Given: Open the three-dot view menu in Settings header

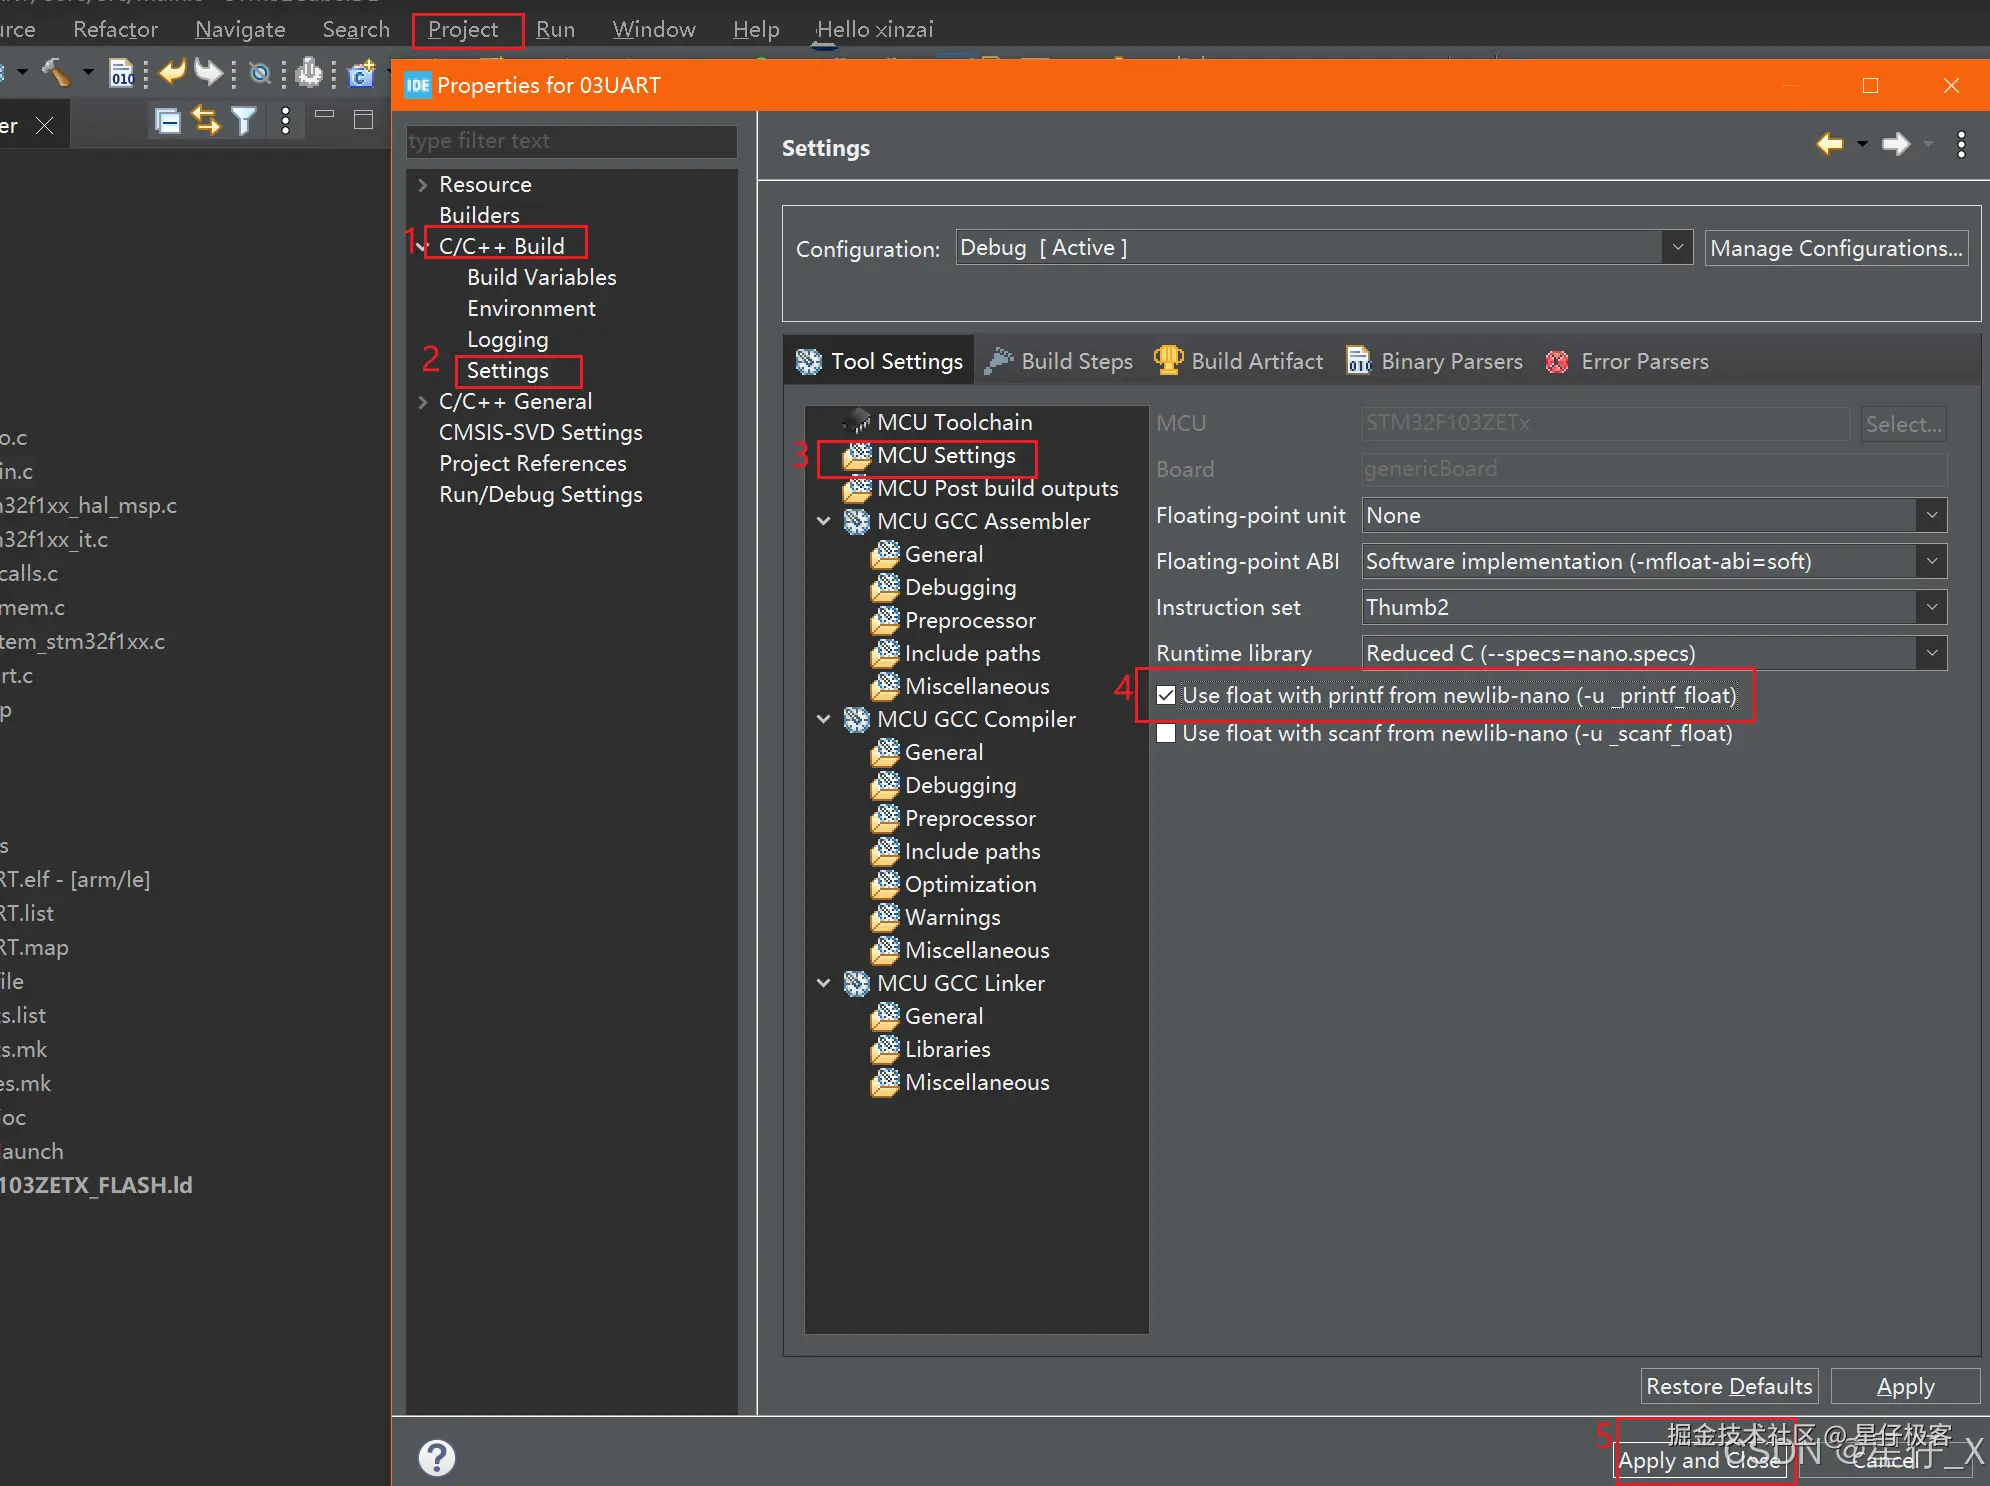Looking at the screenshot, I should tap(1961, 145).
